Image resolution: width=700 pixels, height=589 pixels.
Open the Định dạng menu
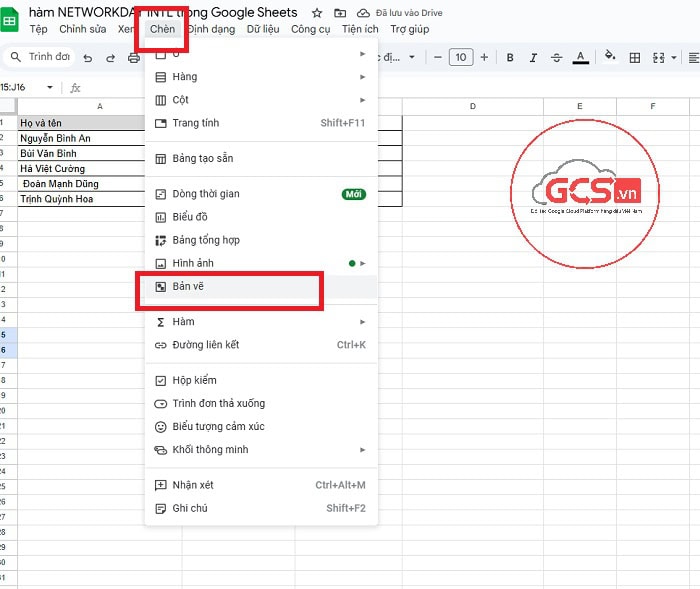[x=210, y=29]
